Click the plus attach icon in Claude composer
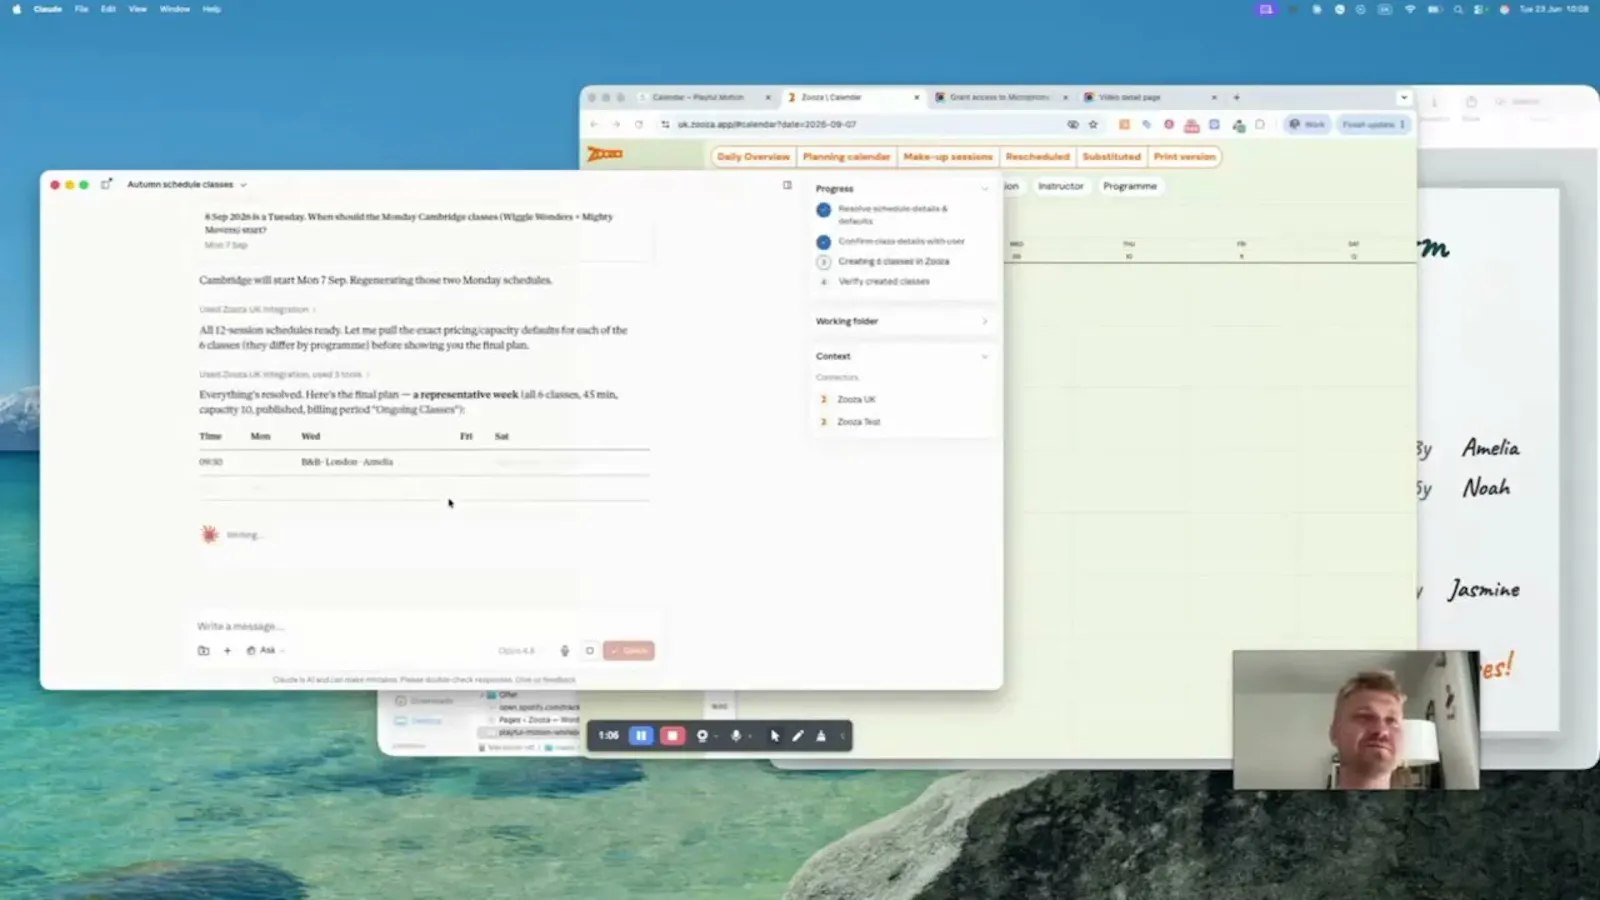1600x900 pixels. tap(227, 650)
